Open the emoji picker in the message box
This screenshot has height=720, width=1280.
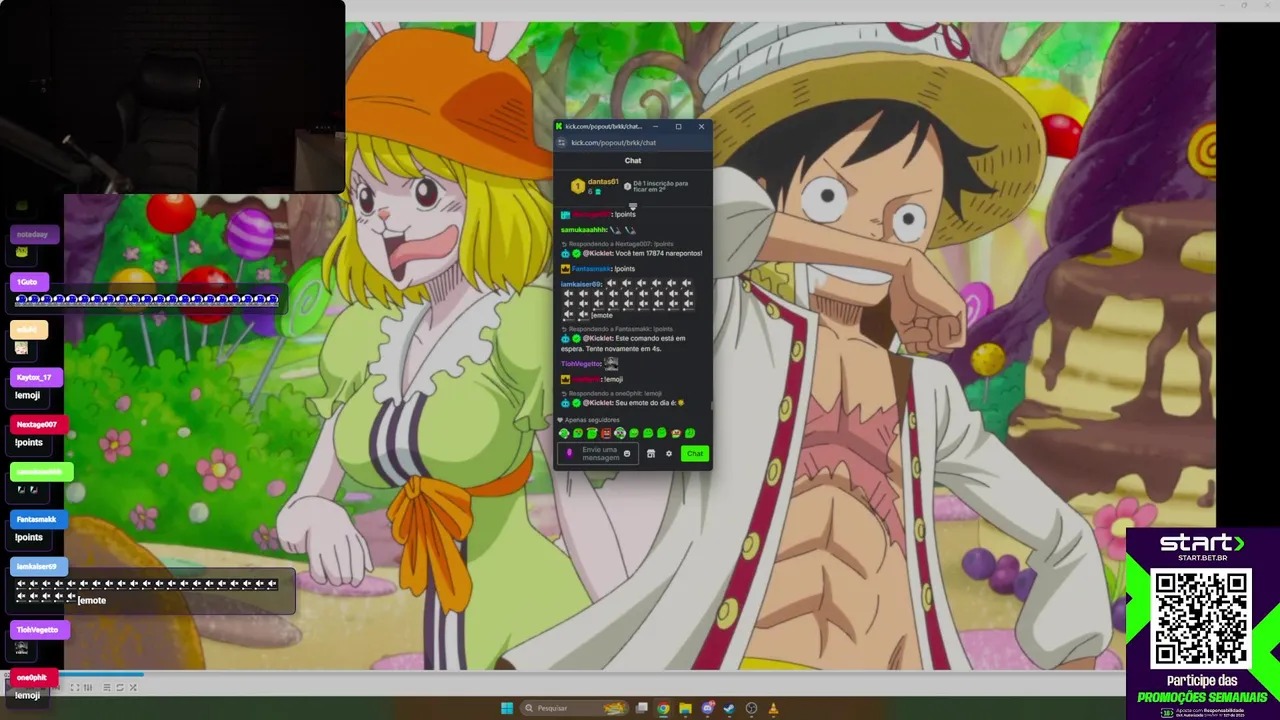(627, 453)
